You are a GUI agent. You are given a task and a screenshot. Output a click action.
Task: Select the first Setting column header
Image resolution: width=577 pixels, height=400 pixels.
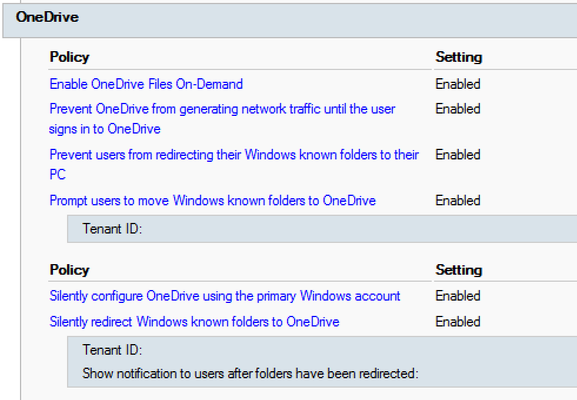pos(459,57)
